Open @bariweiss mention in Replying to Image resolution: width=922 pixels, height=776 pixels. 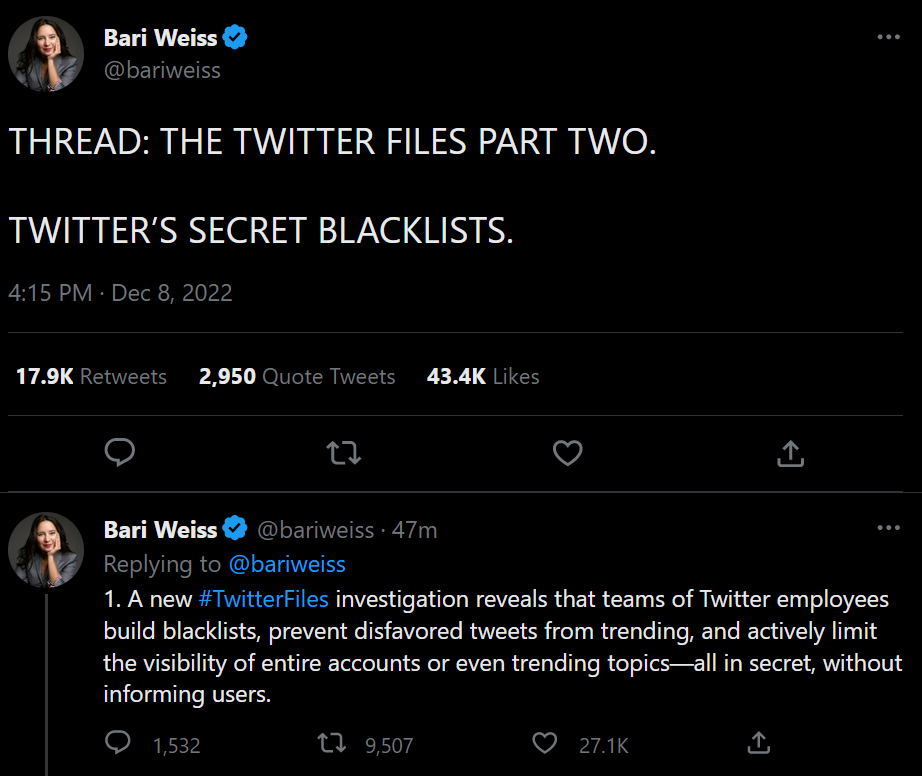click(x=287, y=564)
